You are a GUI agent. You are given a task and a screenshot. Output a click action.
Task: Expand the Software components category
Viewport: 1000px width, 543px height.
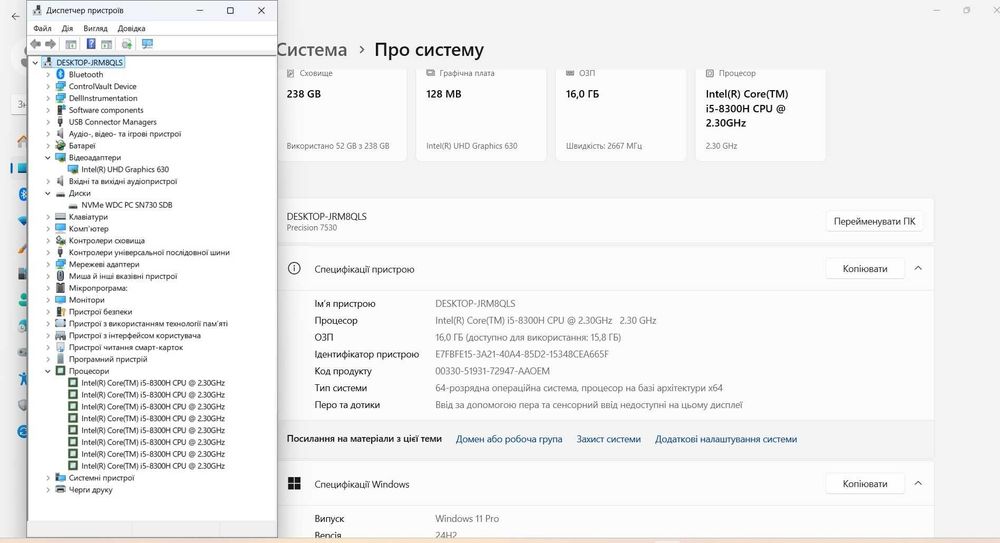click(48, 110)
